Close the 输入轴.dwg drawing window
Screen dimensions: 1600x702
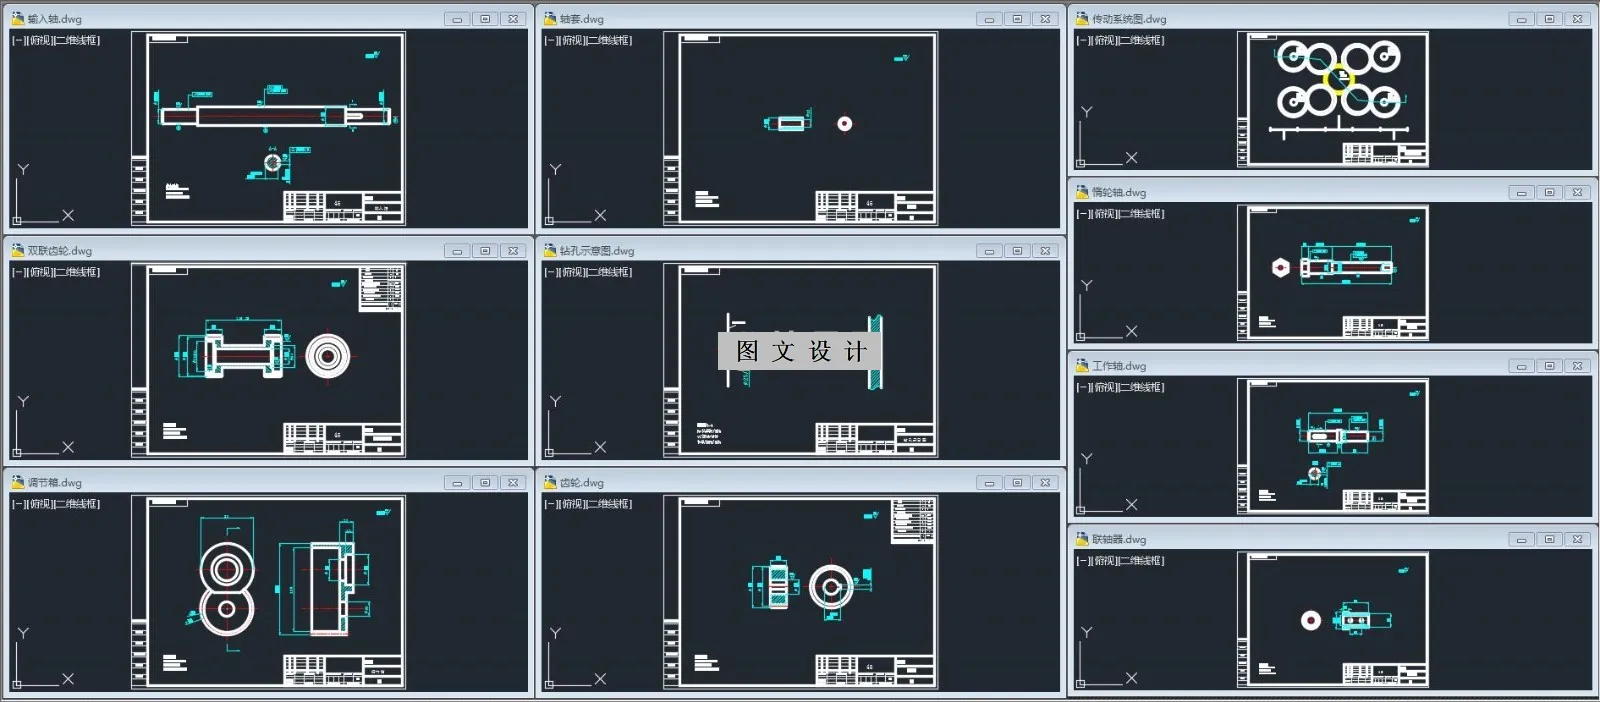513,19
